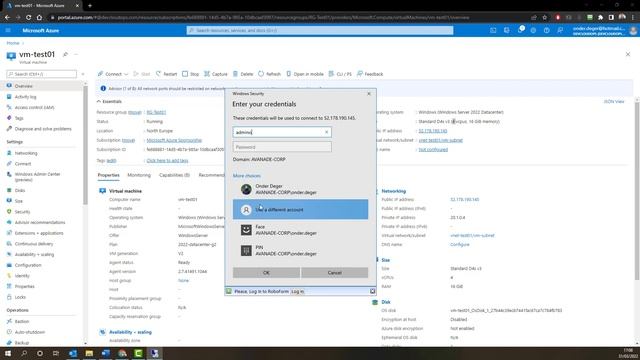The width and height of the screenshot is (640, 360).
Task: Open Cloud Shell icon in Azure header
Action: pos(493,30)
